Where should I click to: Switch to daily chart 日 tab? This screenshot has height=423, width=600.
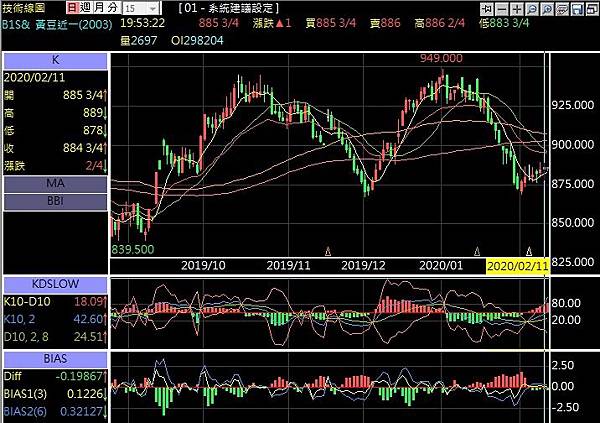click(73, 8)
